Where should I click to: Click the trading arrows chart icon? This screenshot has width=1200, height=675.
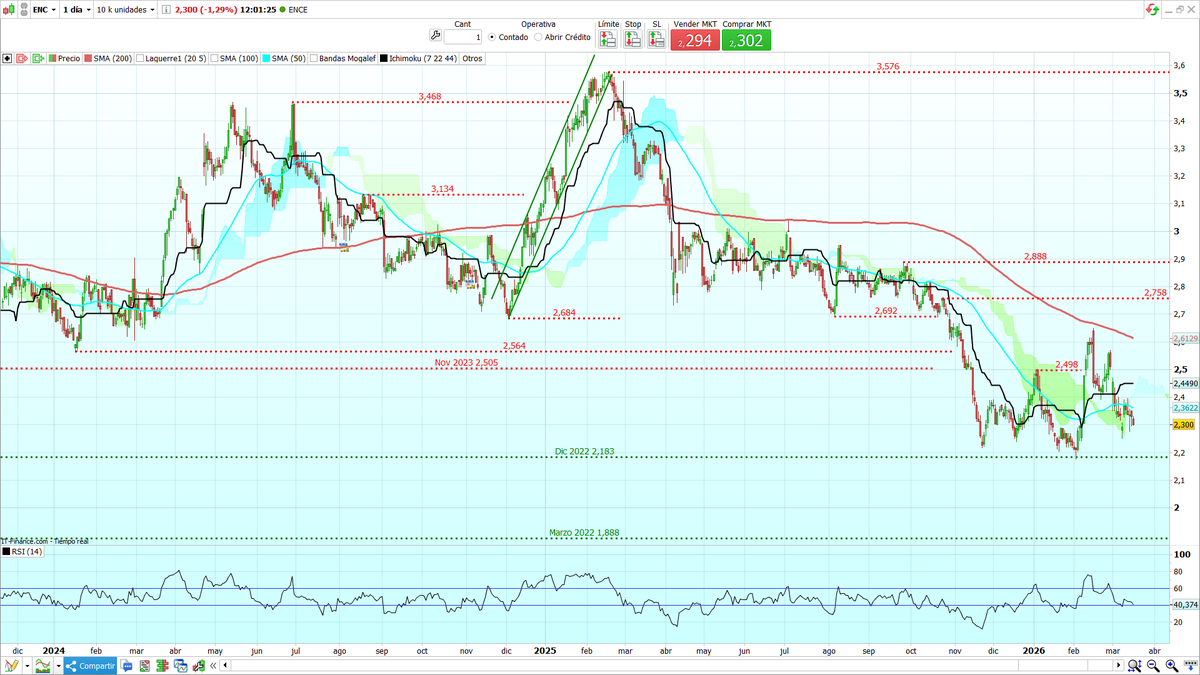click(198, 666)
